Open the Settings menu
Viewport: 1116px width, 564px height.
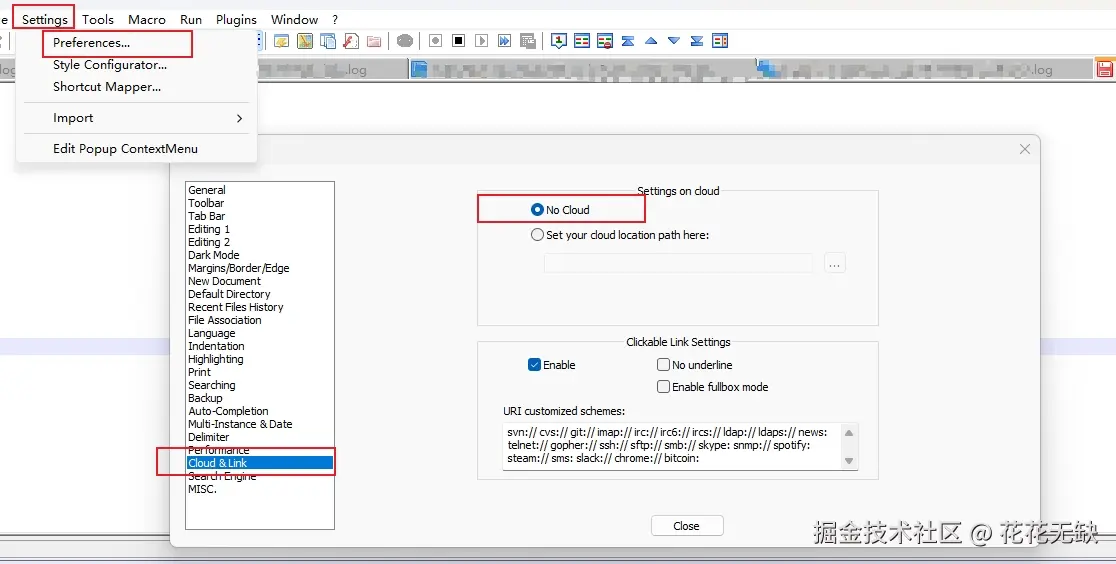44,19
